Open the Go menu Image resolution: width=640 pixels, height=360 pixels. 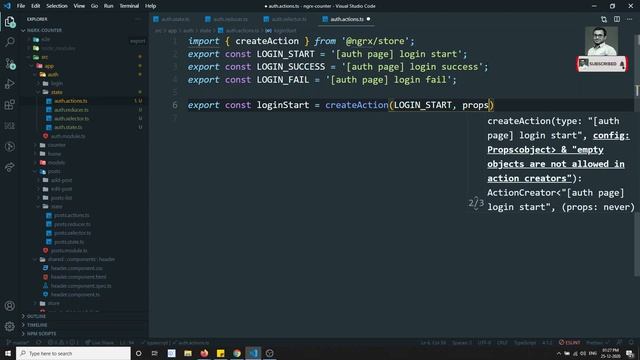tap(94, 6)
